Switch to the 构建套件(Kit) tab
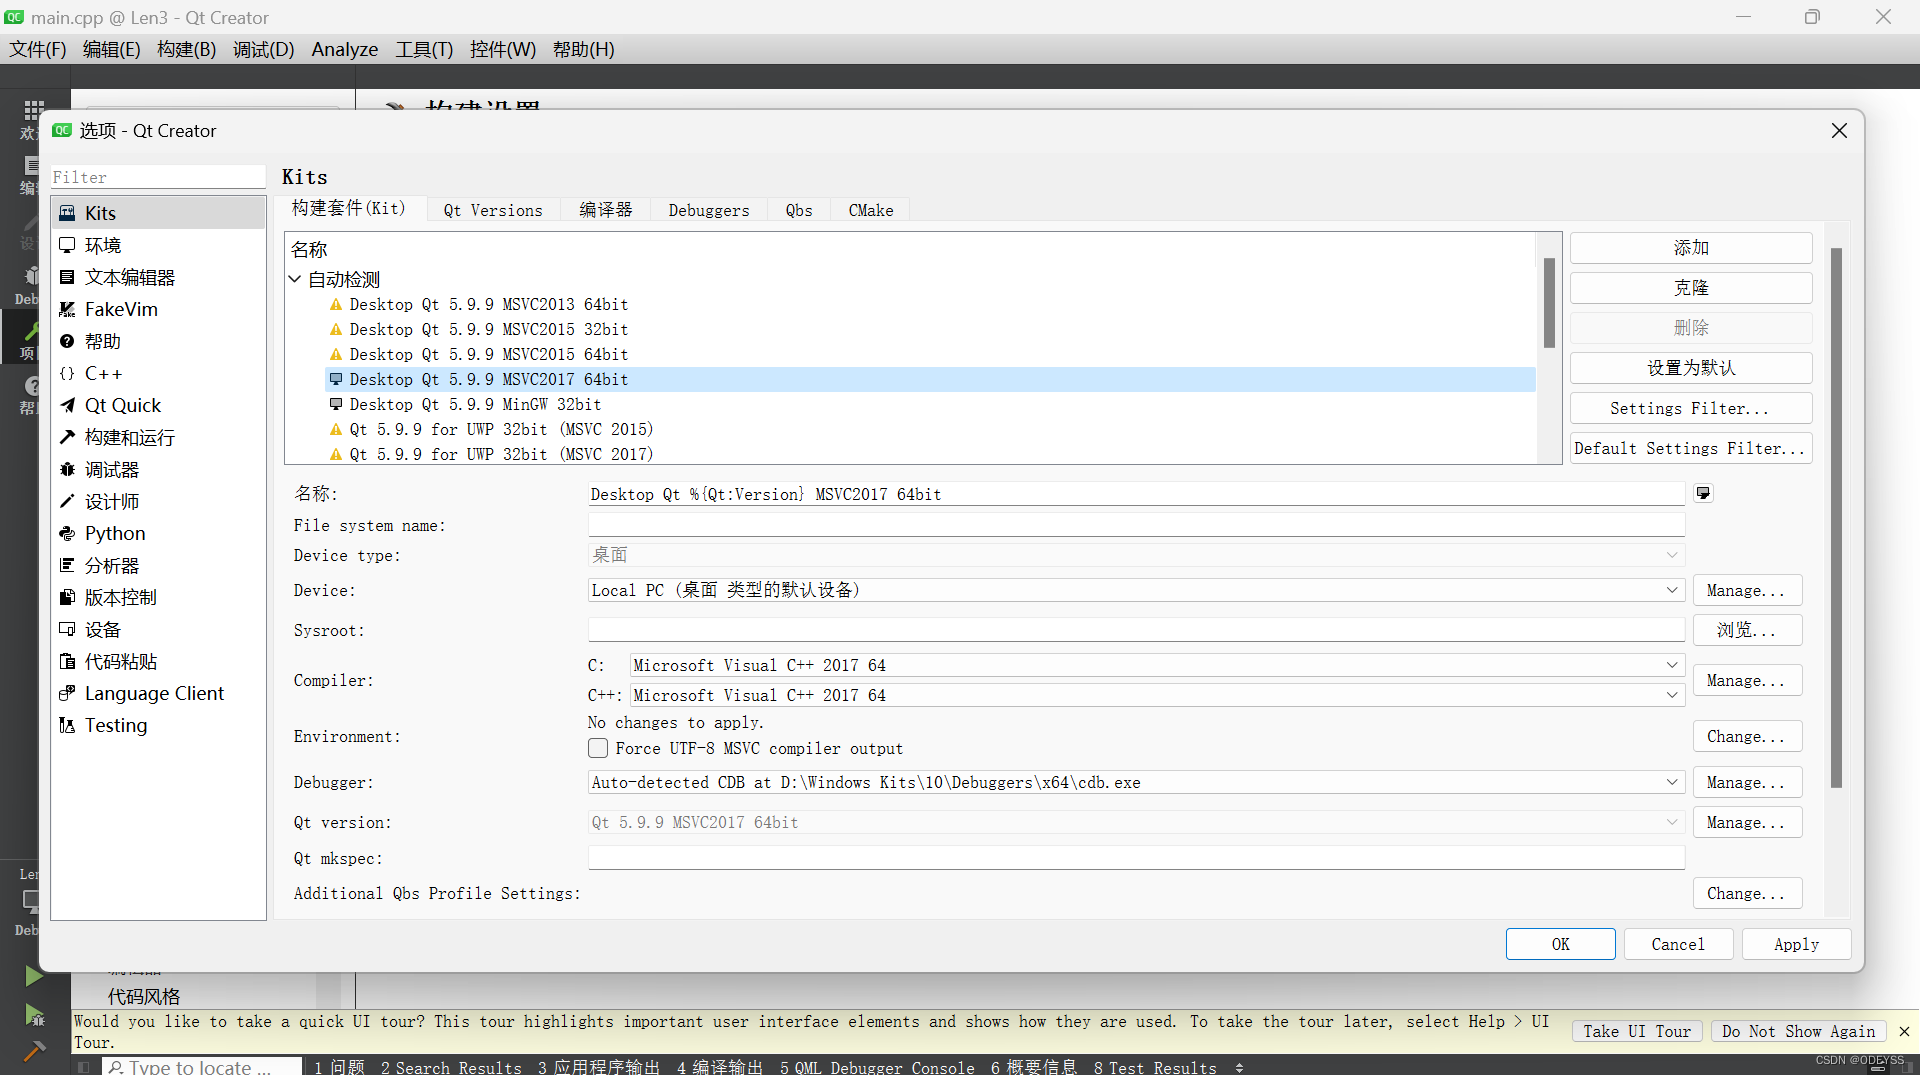 tap(349, 208)
